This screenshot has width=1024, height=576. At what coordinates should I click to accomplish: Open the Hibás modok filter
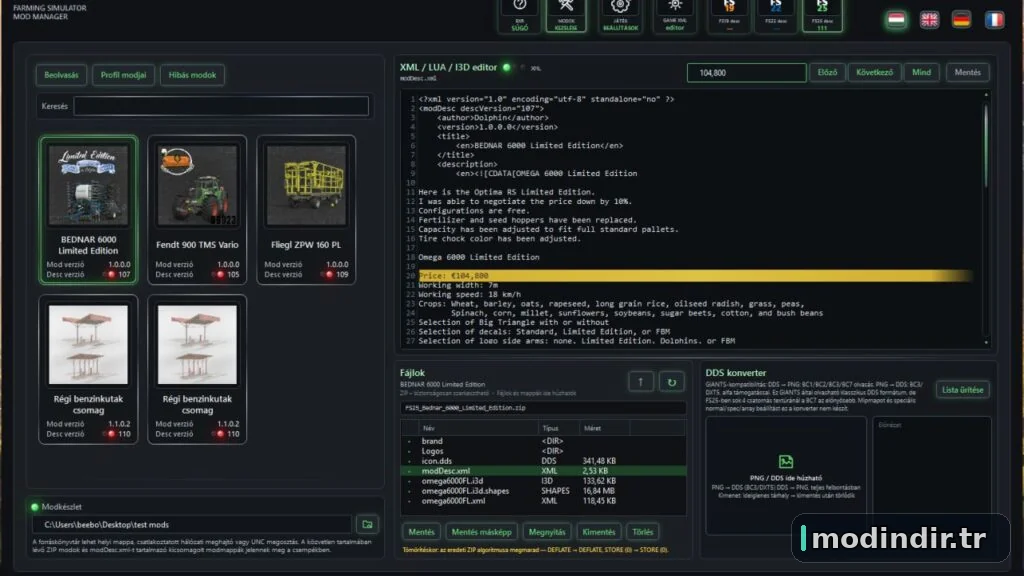tap(192, 75)
